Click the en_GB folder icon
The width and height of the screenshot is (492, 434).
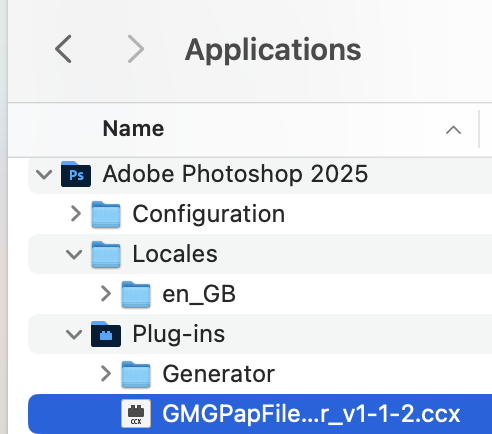(136, 294)
